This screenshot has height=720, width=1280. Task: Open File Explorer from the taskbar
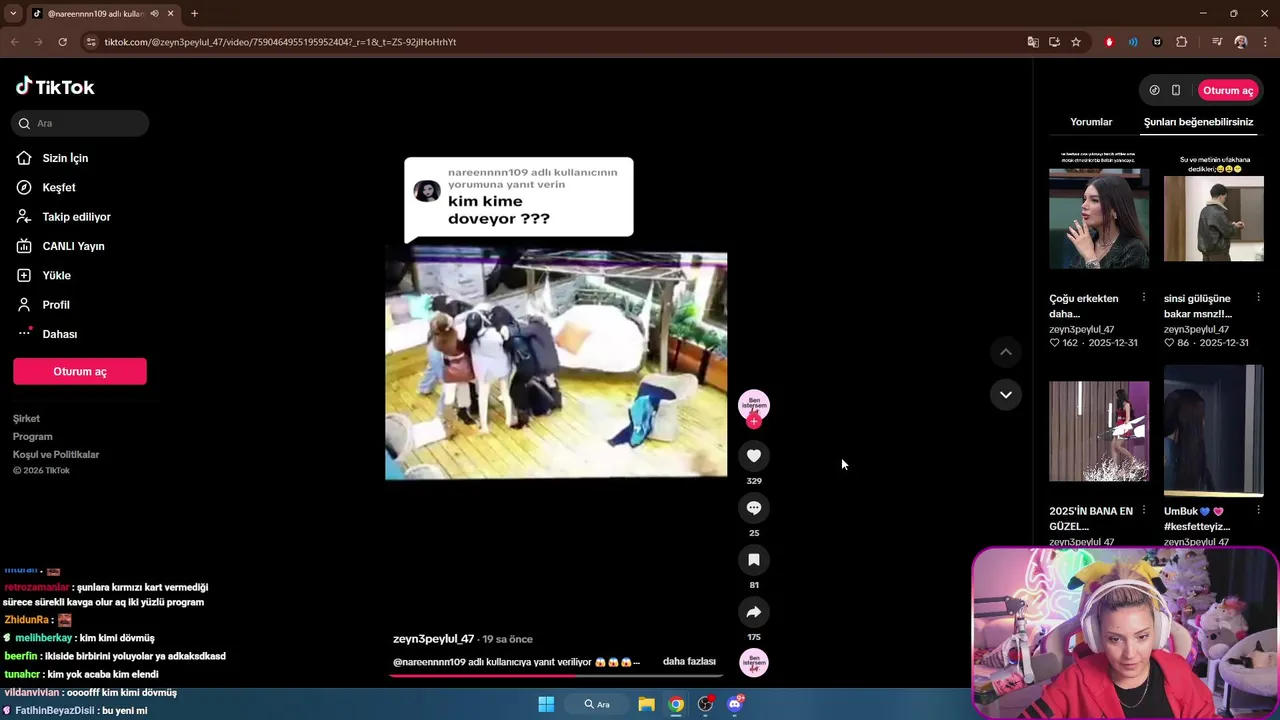click(x=646, y=704)
